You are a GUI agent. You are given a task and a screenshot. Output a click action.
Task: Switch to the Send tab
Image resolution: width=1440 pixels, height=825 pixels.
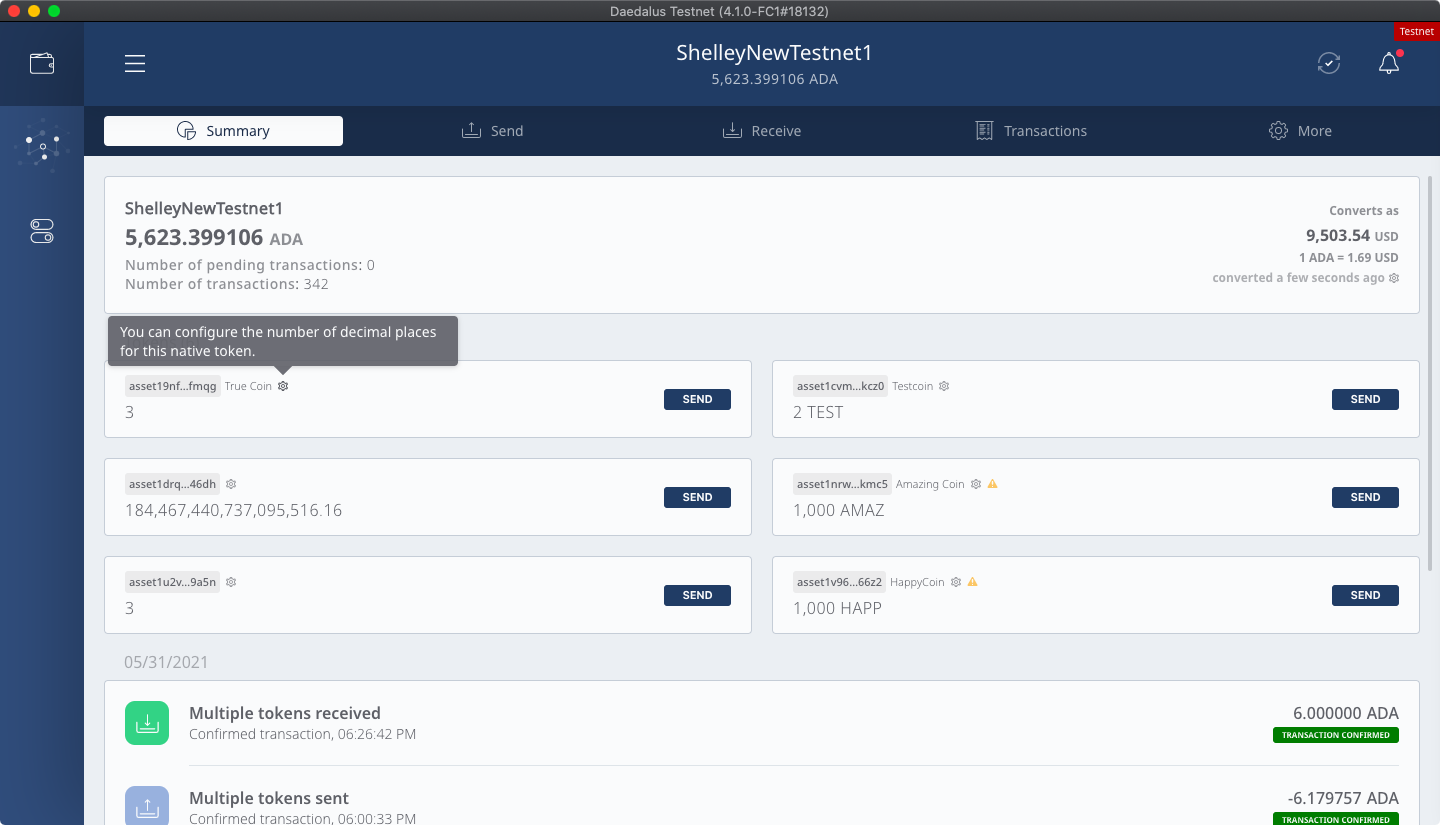pos(493,131)
